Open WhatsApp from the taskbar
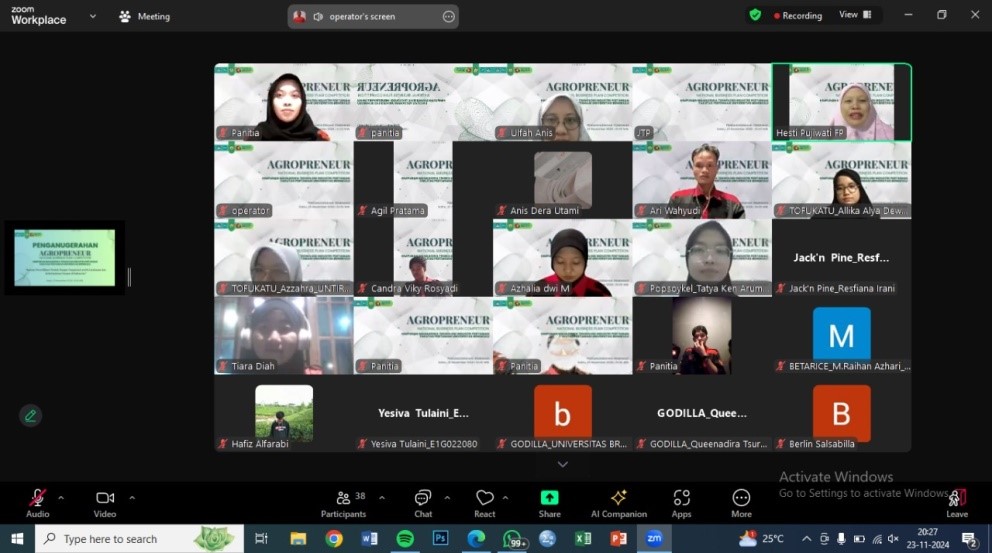This screenshot has width=992, height=553. coord(512,538)
